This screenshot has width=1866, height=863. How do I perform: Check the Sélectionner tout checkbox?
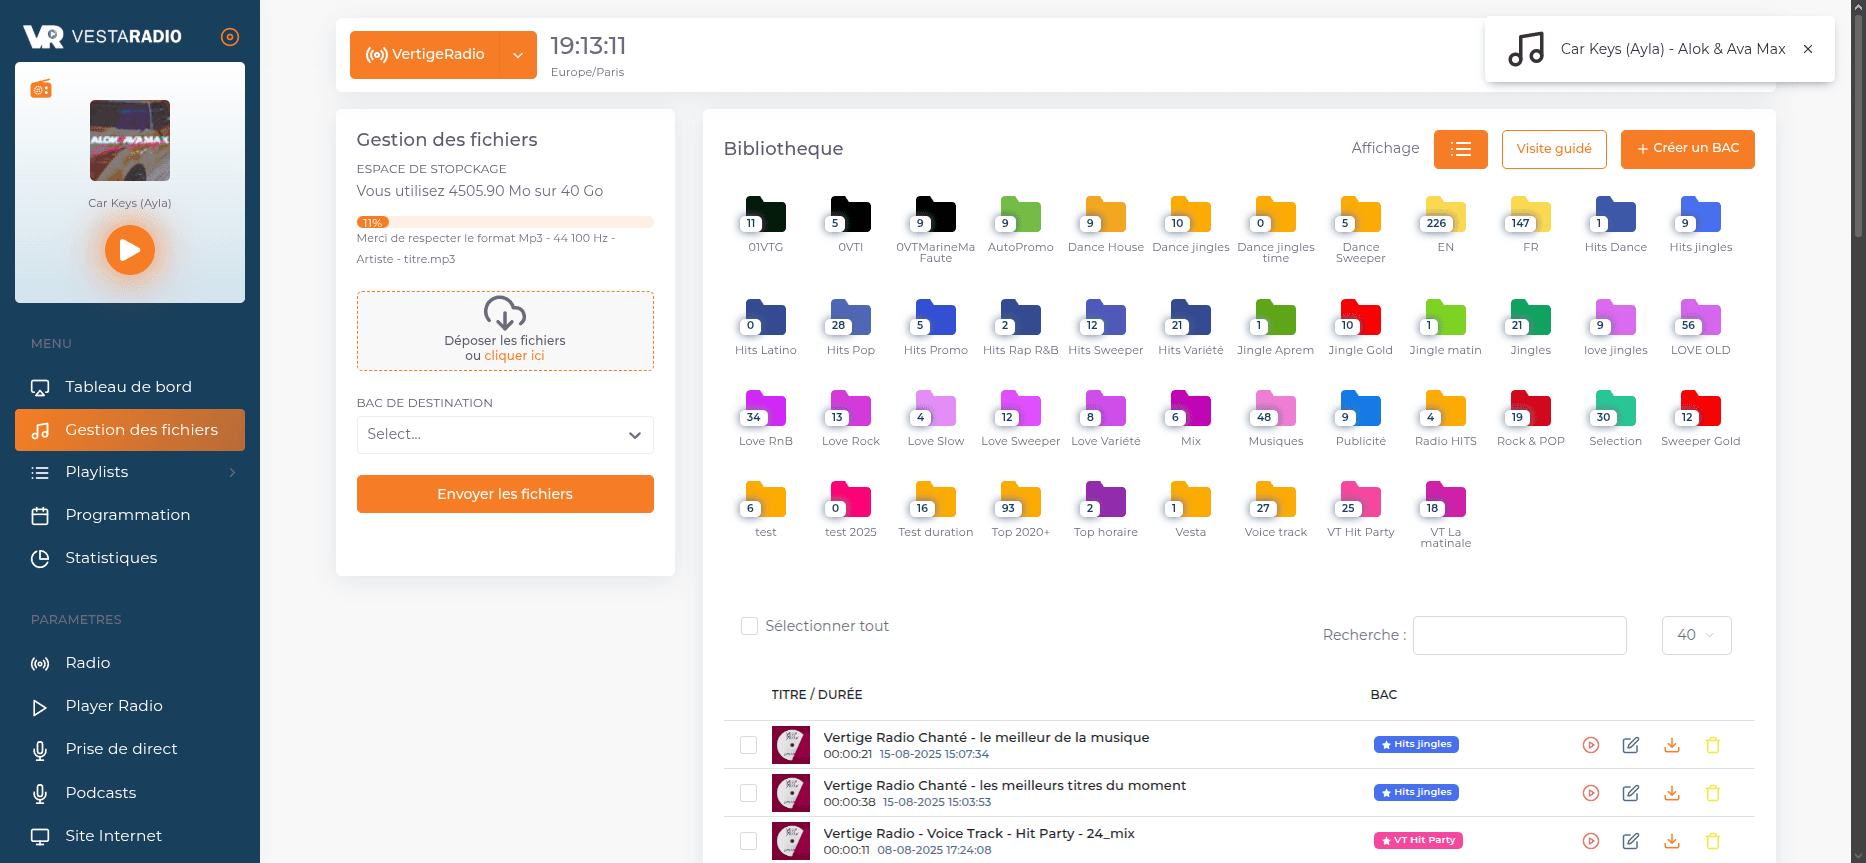[x=749, y=626]
